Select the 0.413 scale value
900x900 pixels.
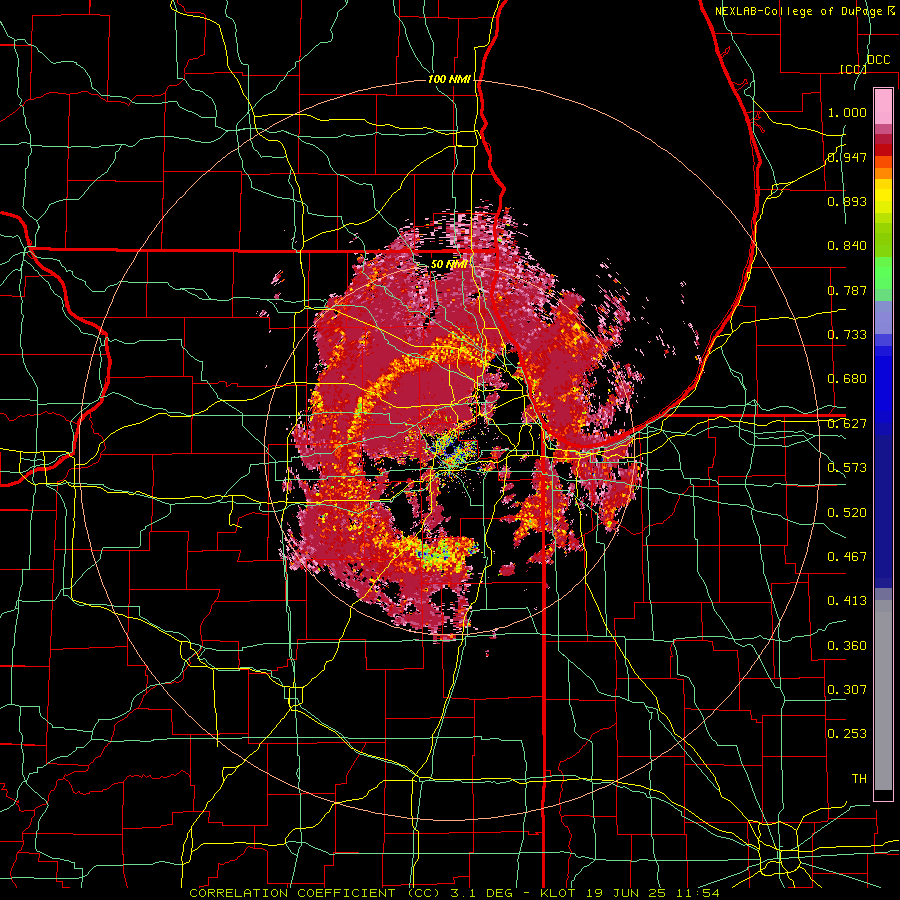point(847,601)
